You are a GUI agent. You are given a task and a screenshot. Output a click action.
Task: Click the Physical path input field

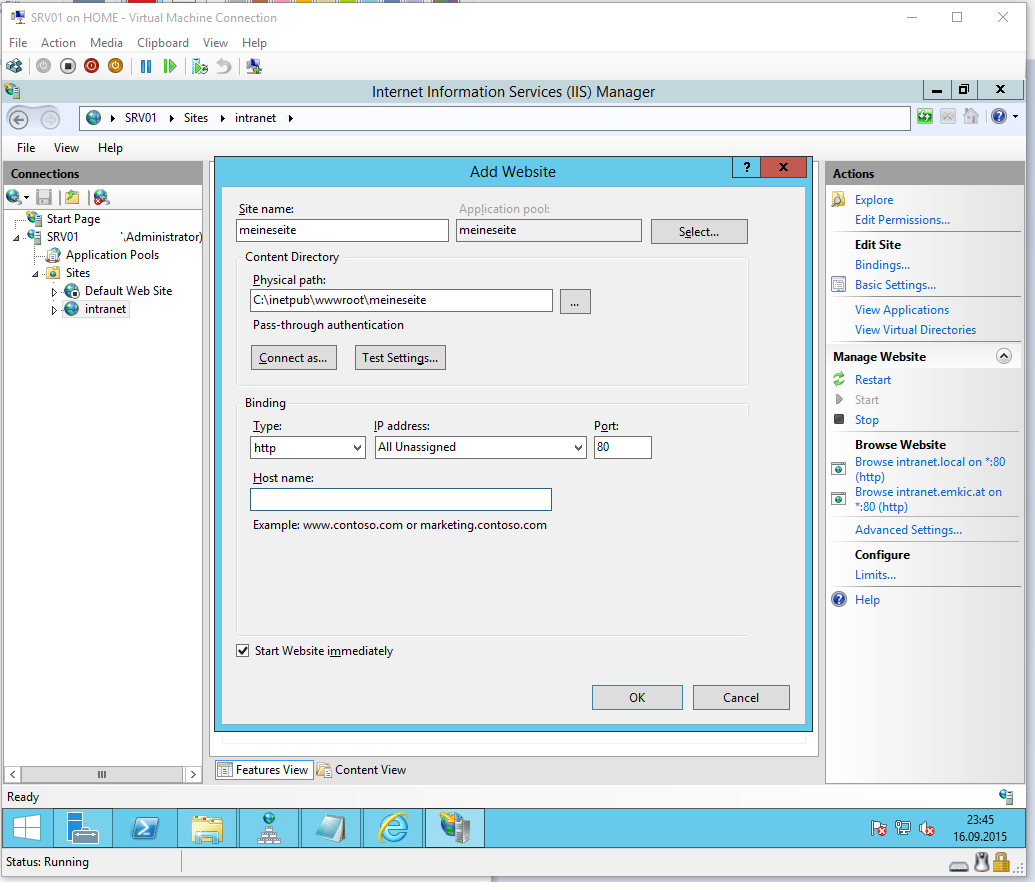(x=401, y=300)
